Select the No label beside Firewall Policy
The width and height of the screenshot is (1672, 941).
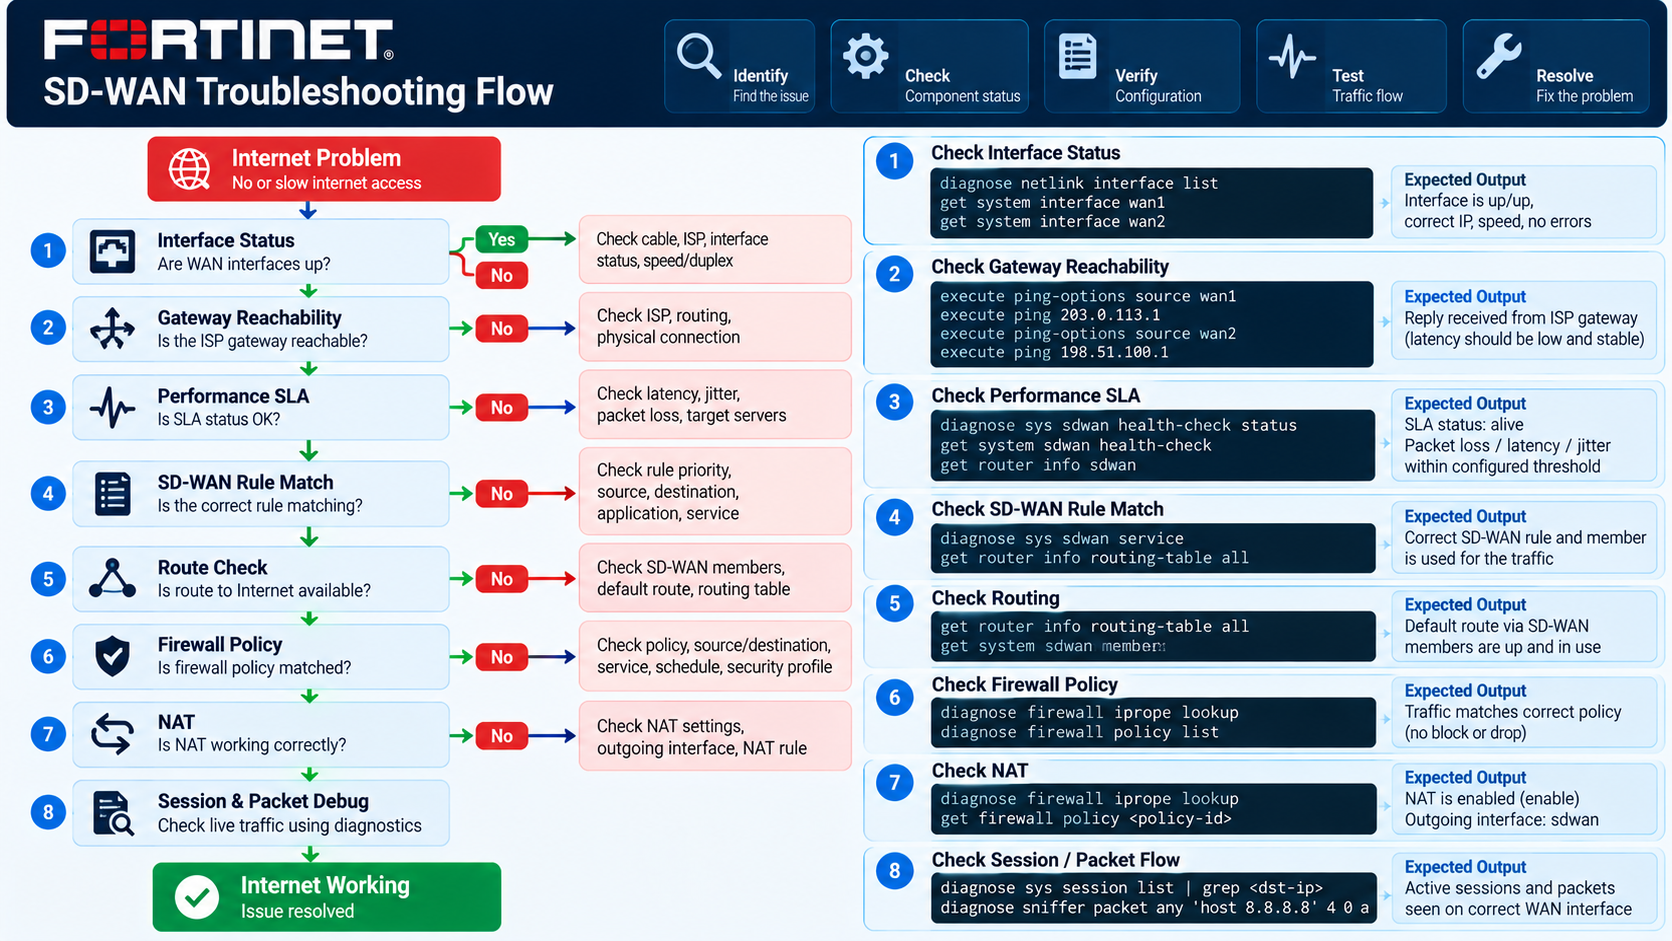pos(501,657)
